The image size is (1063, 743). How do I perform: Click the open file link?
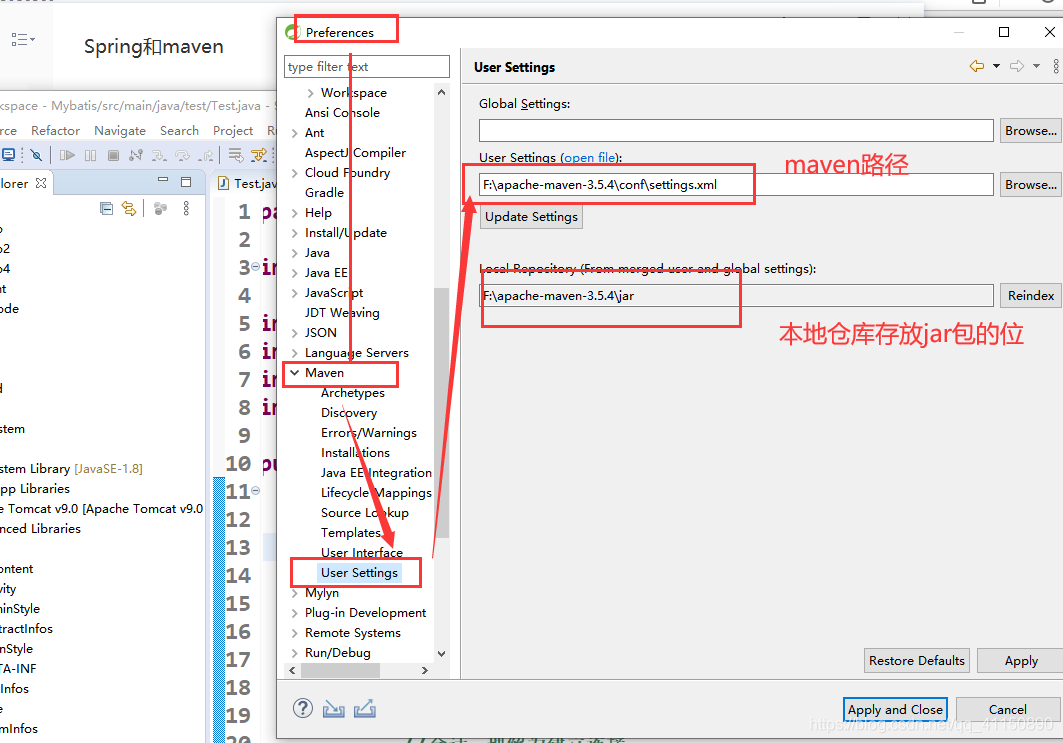coord(589,157)
